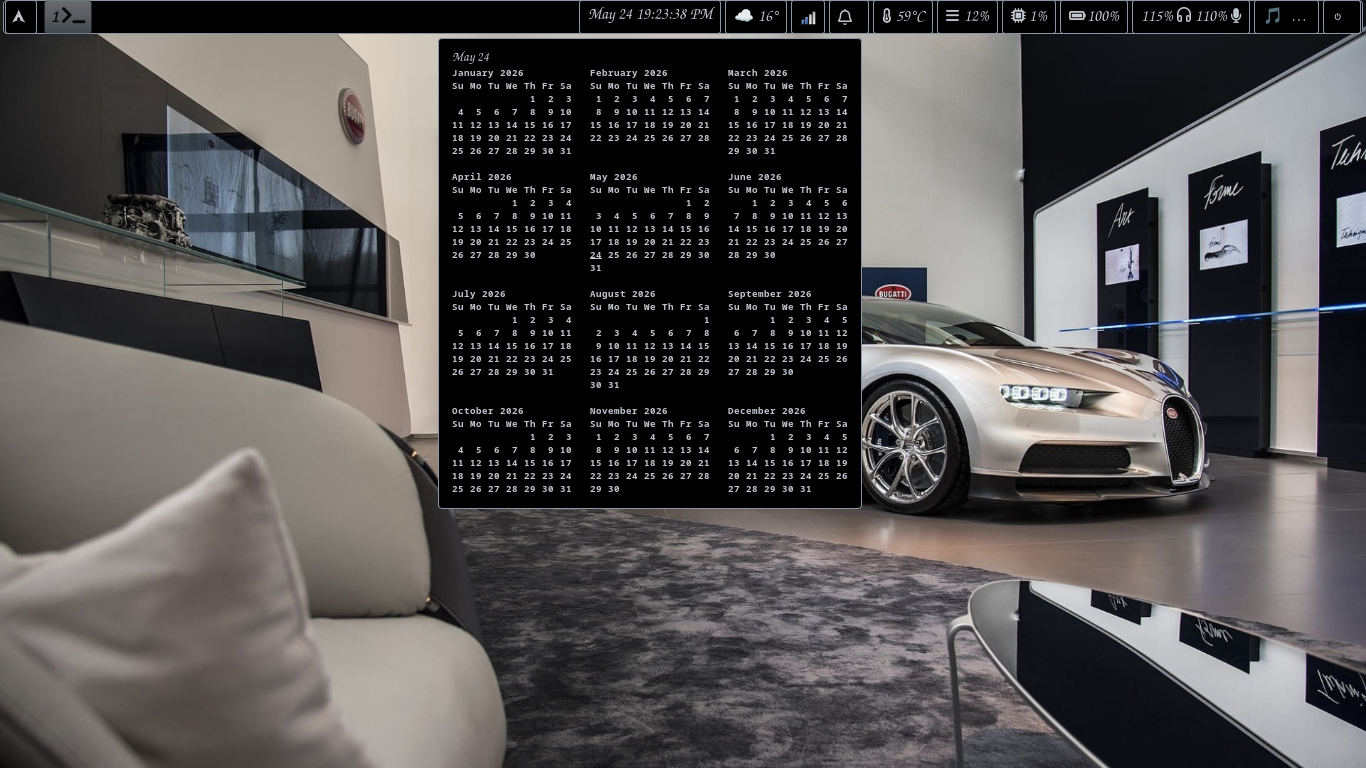Click the 115% headphone volume value
The width and height of the screenshot is (1366, 768).
[x=1157, y=17]
